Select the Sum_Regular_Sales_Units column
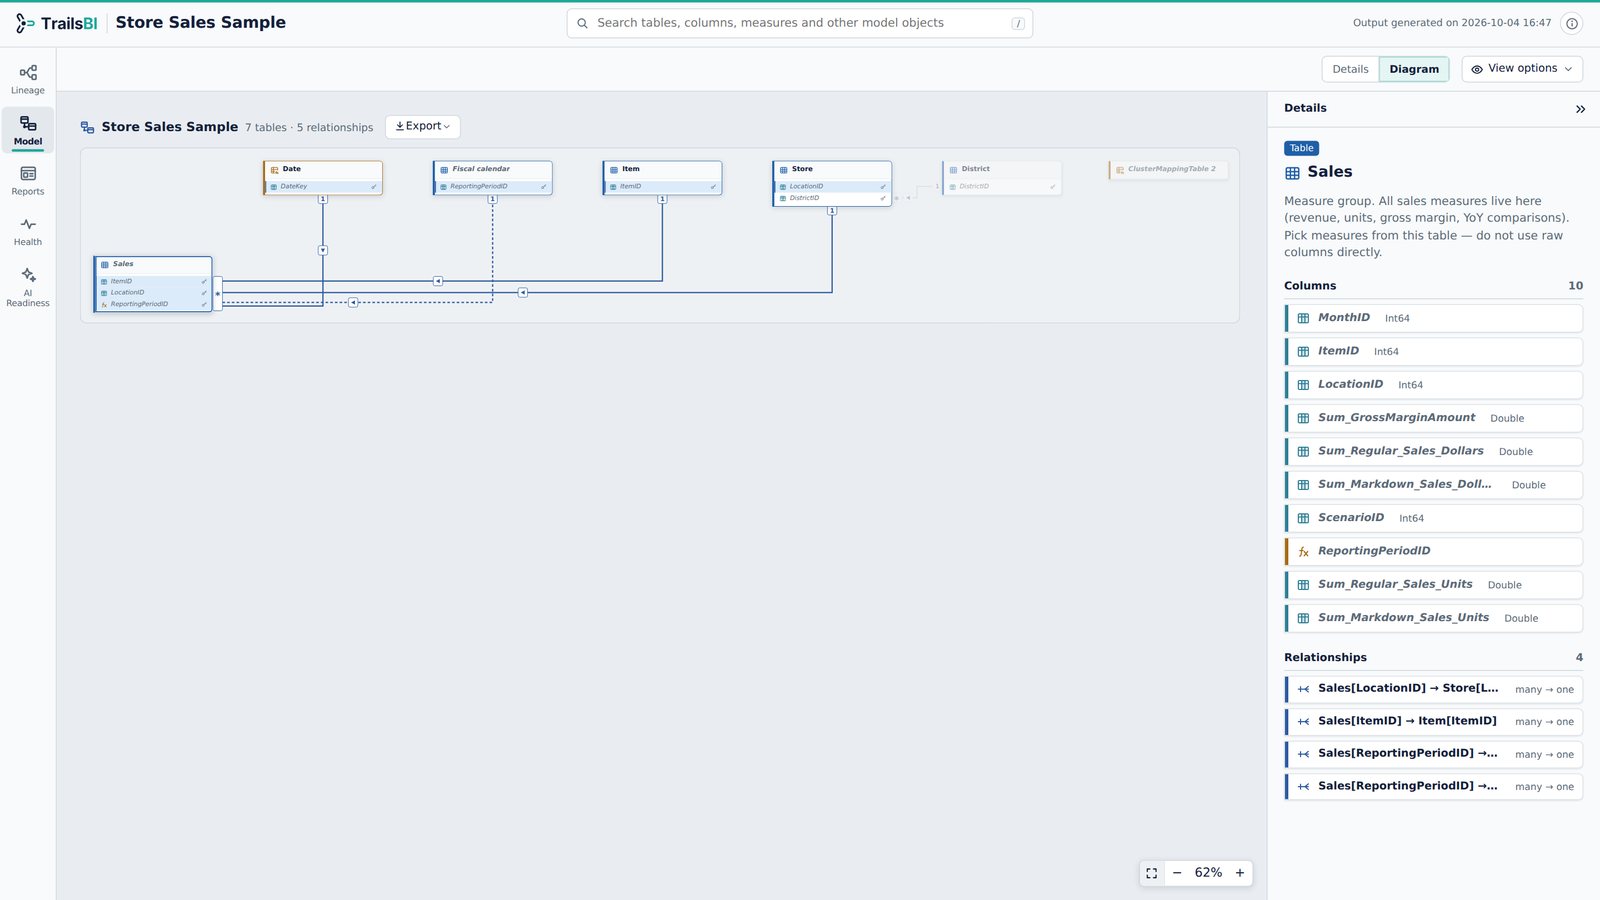Viewport: 1600px width, 900px height. tap(1434, 585)
